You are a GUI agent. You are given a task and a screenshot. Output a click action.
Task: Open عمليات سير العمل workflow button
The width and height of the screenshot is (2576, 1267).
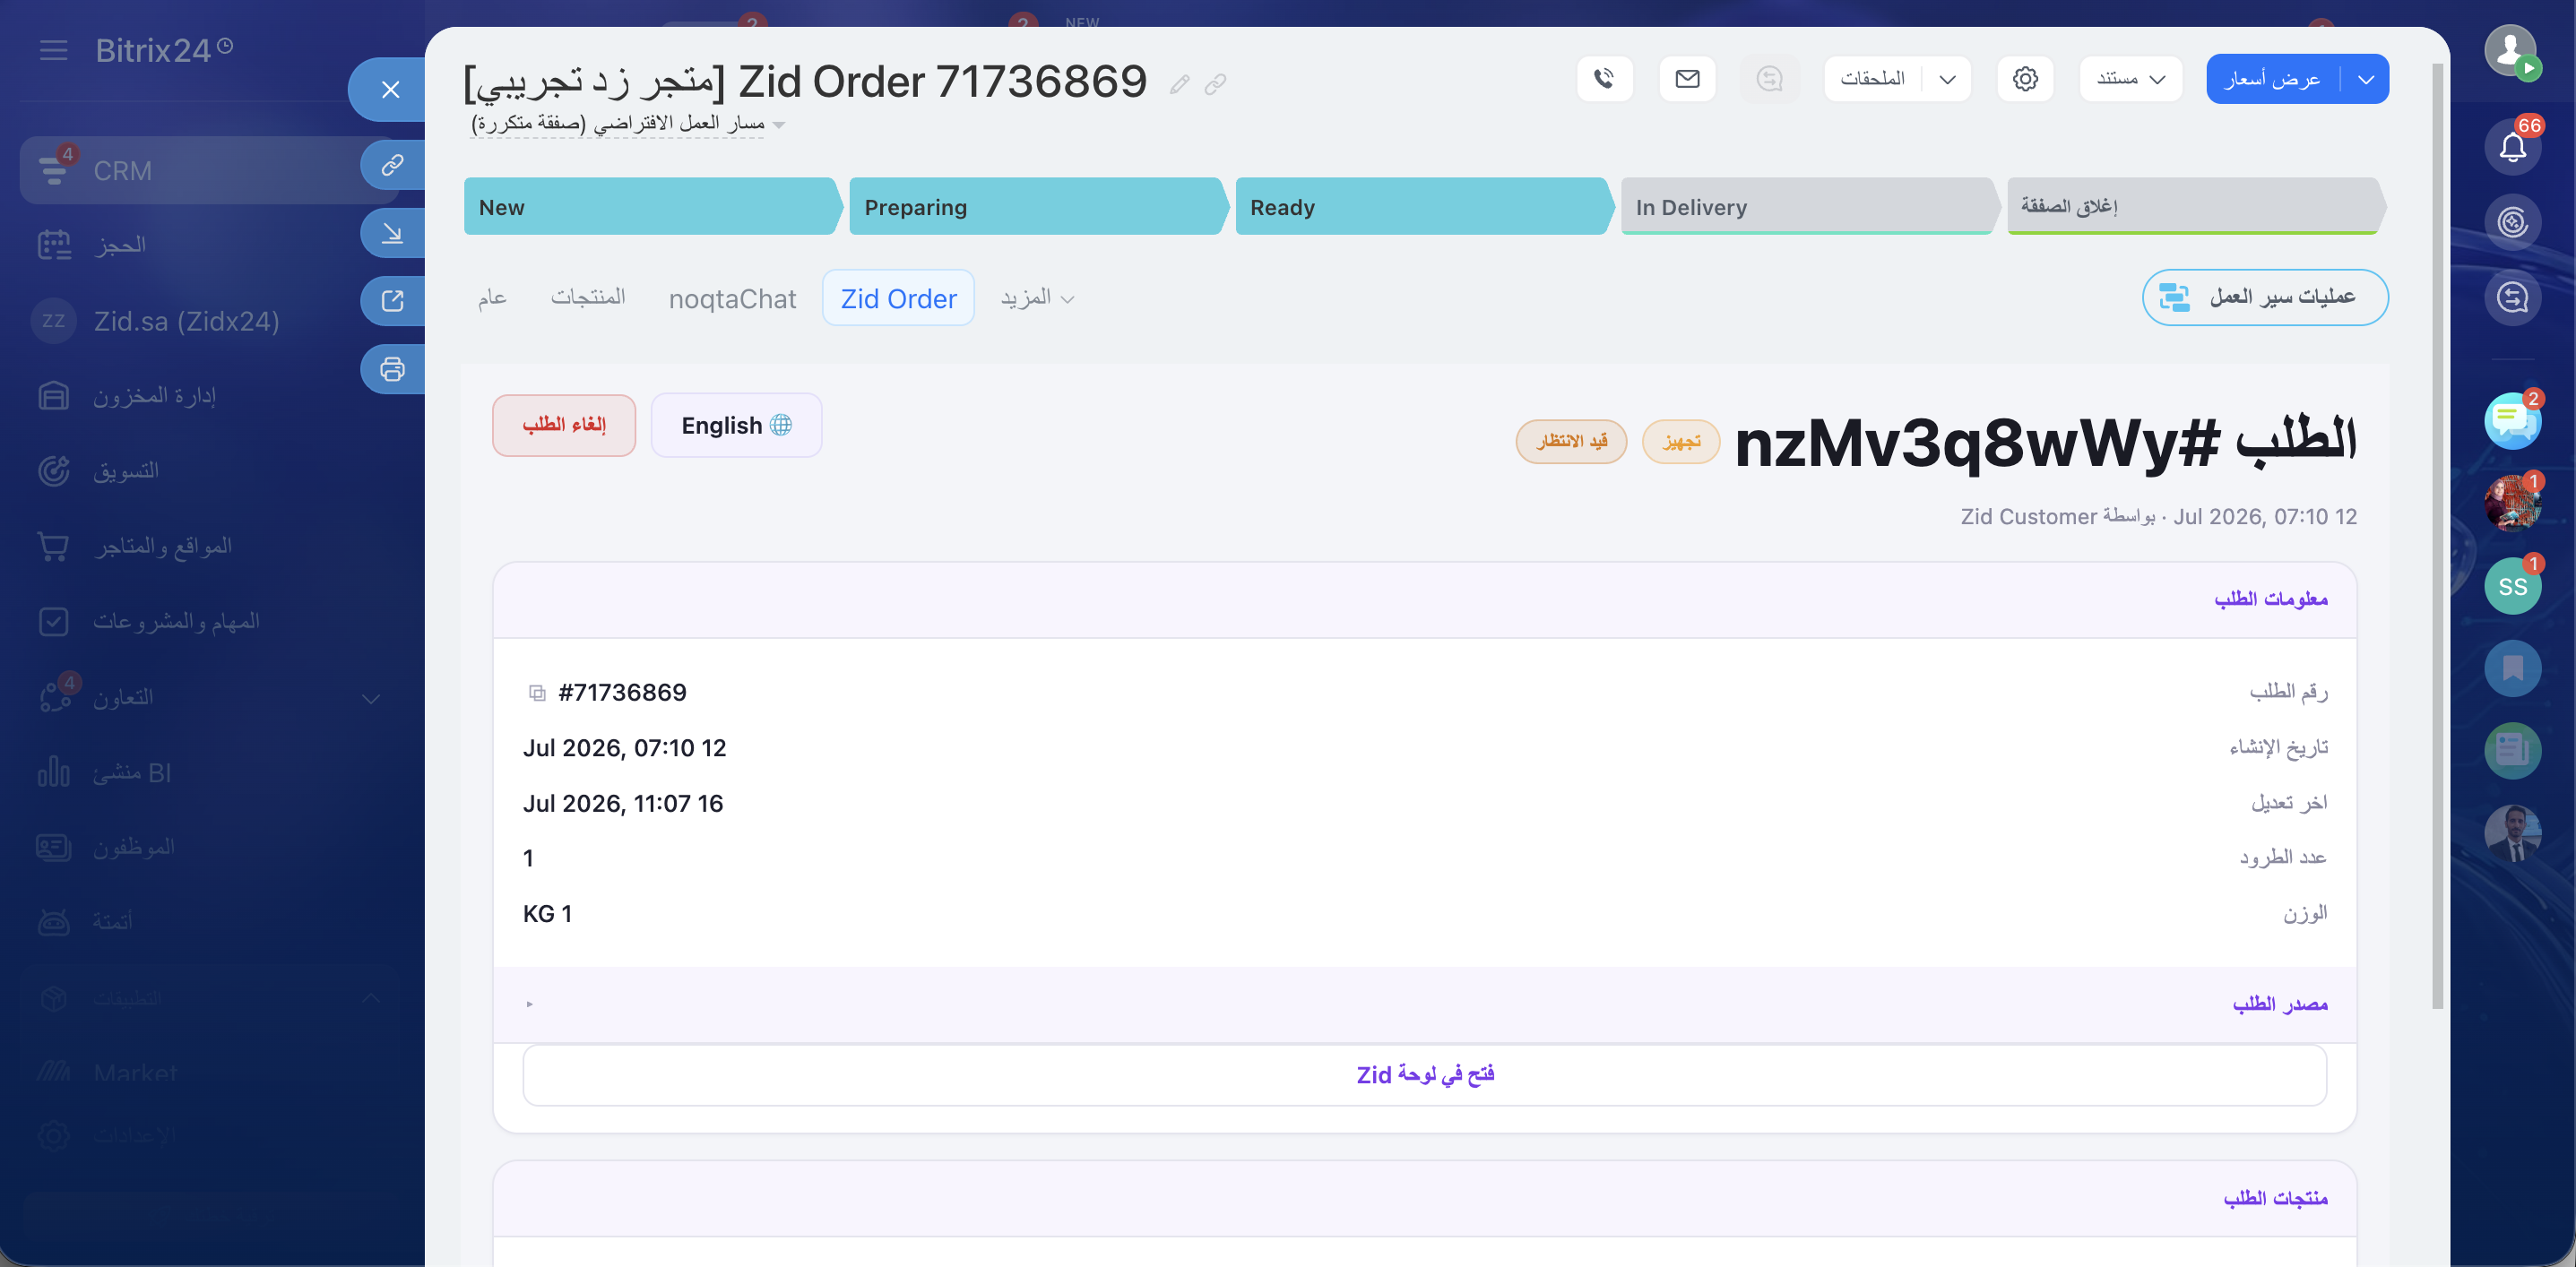[2265, 297]
